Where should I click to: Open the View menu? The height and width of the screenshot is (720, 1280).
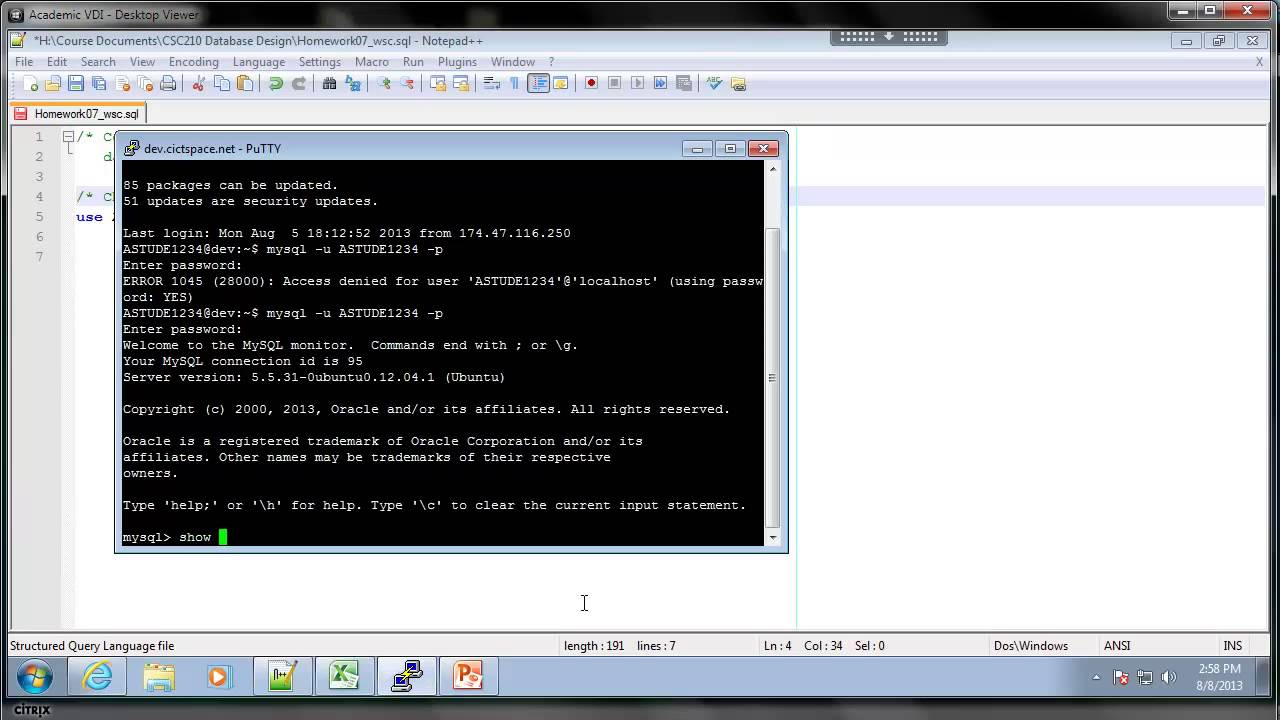pyautogui.click(x=142, y=62)
